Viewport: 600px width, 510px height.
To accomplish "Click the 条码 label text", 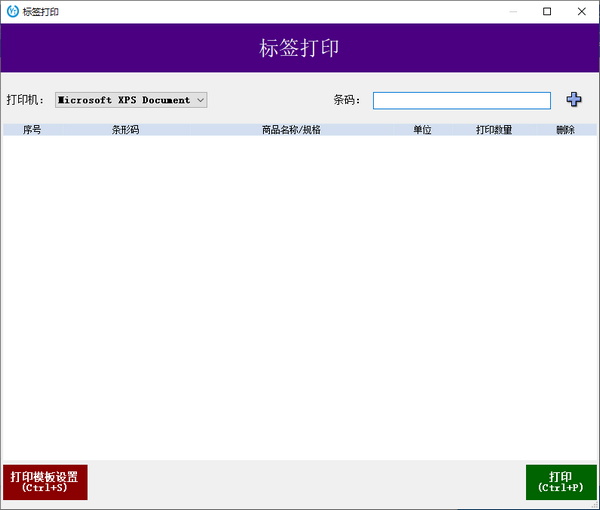I will 346,100.
